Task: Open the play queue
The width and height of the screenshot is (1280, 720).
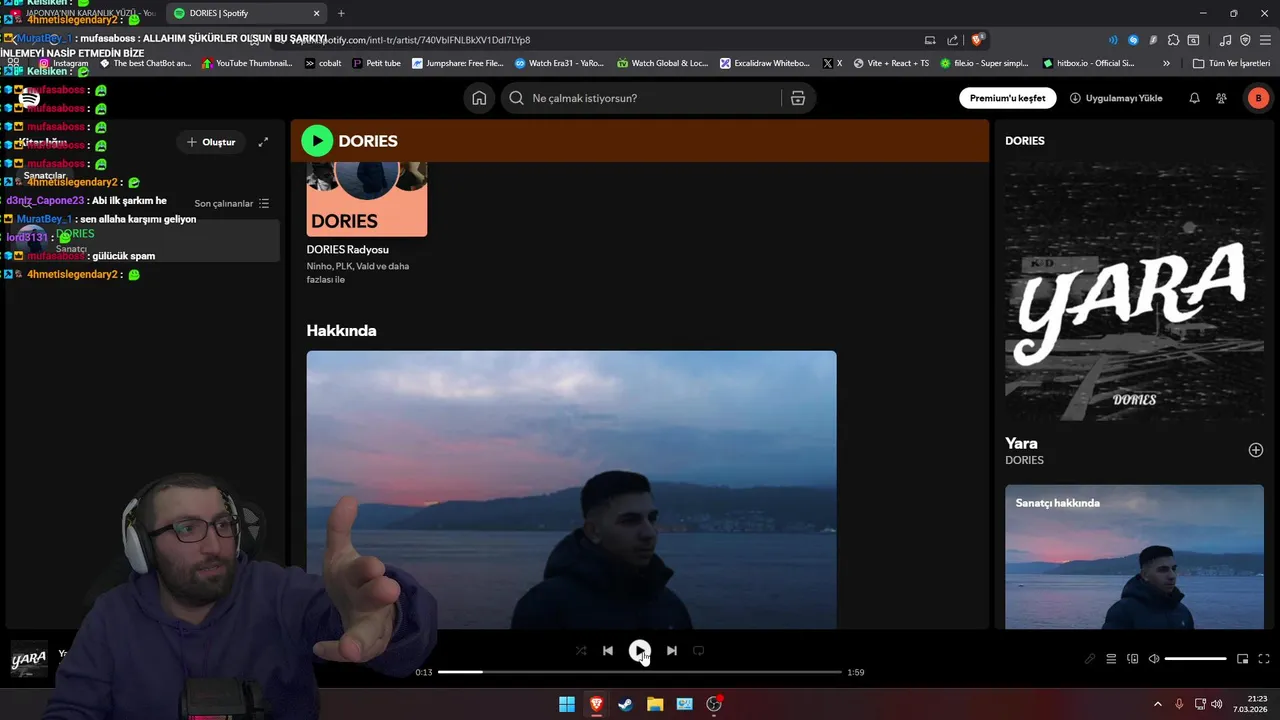Action: tap(1111, 659)
